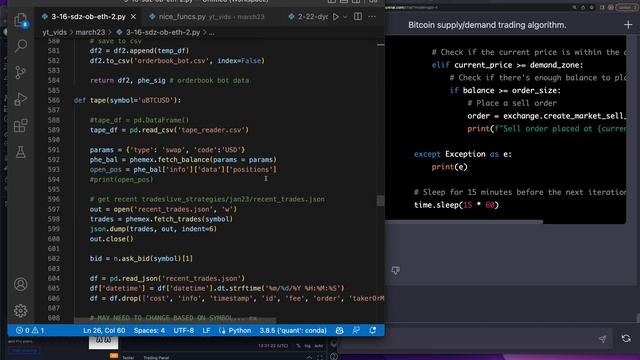Open the Tester tab in the background window

(x=128, y=358)
